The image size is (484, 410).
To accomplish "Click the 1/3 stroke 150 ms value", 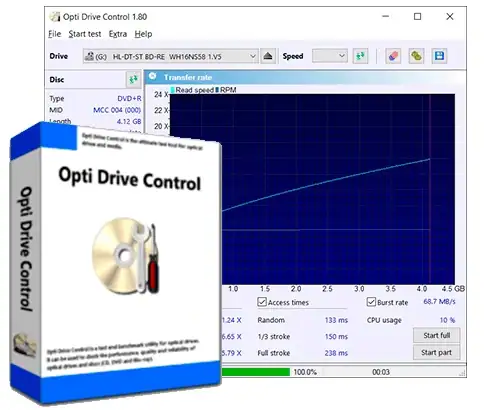I will [x=336, y=337].
